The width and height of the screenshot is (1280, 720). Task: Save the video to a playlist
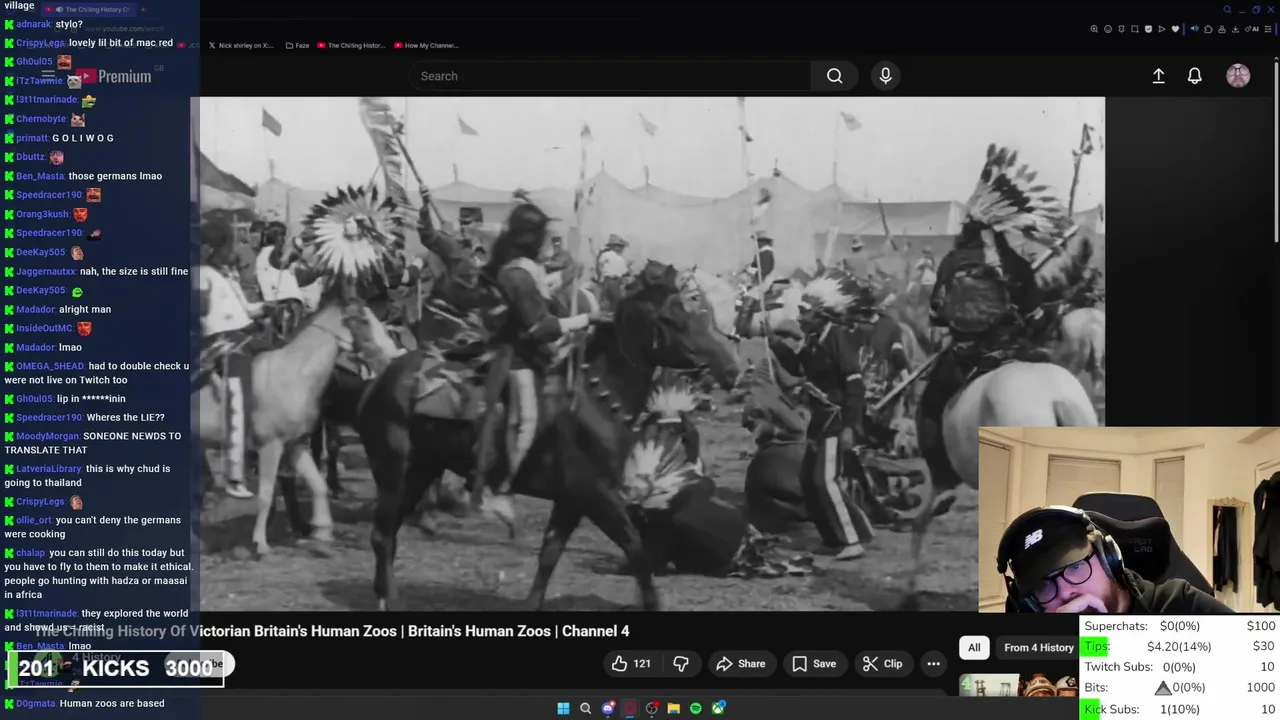coord(814,664)
